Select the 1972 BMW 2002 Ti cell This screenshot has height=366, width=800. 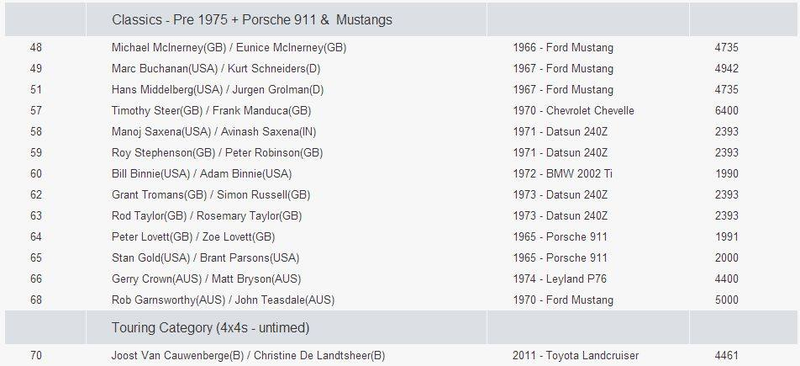click(x=563, y=174)
